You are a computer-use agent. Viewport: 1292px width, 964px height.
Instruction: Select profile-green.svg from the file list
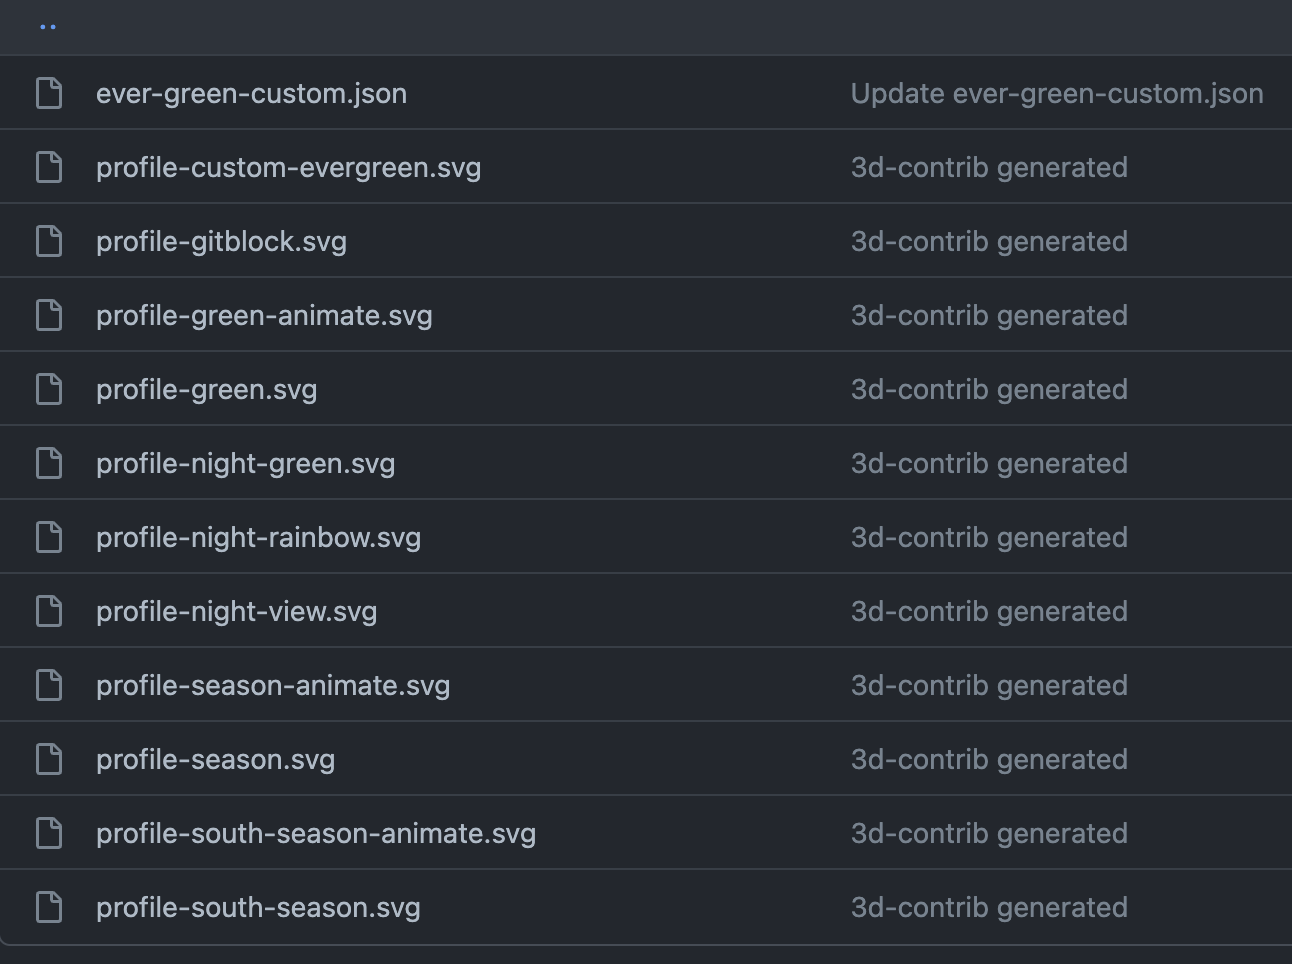pyautogui.click(x=206, y=388)
